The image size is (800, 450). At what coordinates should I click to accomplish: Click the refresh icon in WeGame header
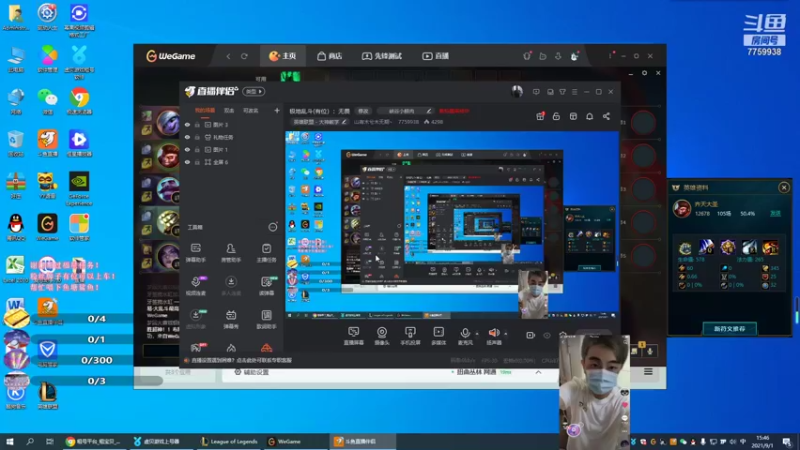pyautogui.click(x=244, y=56)
